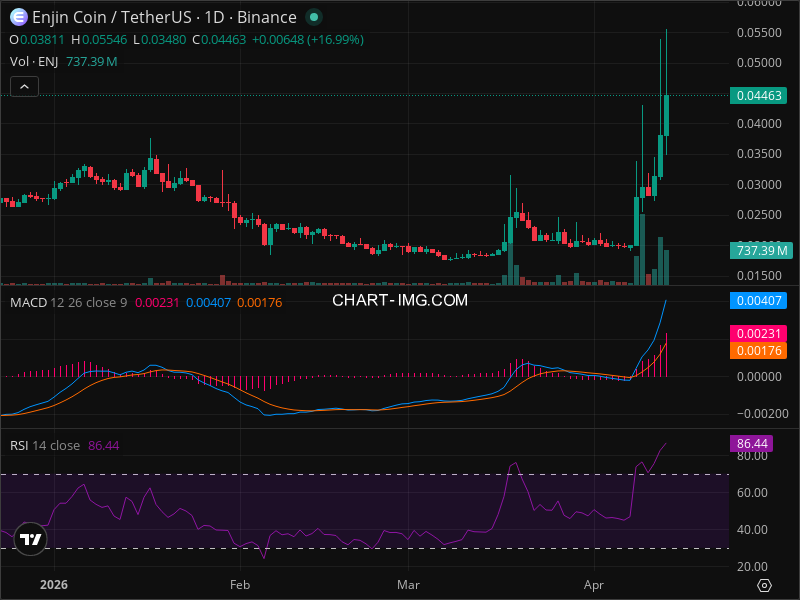Viewport: 800px width, 600px height.
Task: Click the Mar label on time axis
Action: point(408,585)
